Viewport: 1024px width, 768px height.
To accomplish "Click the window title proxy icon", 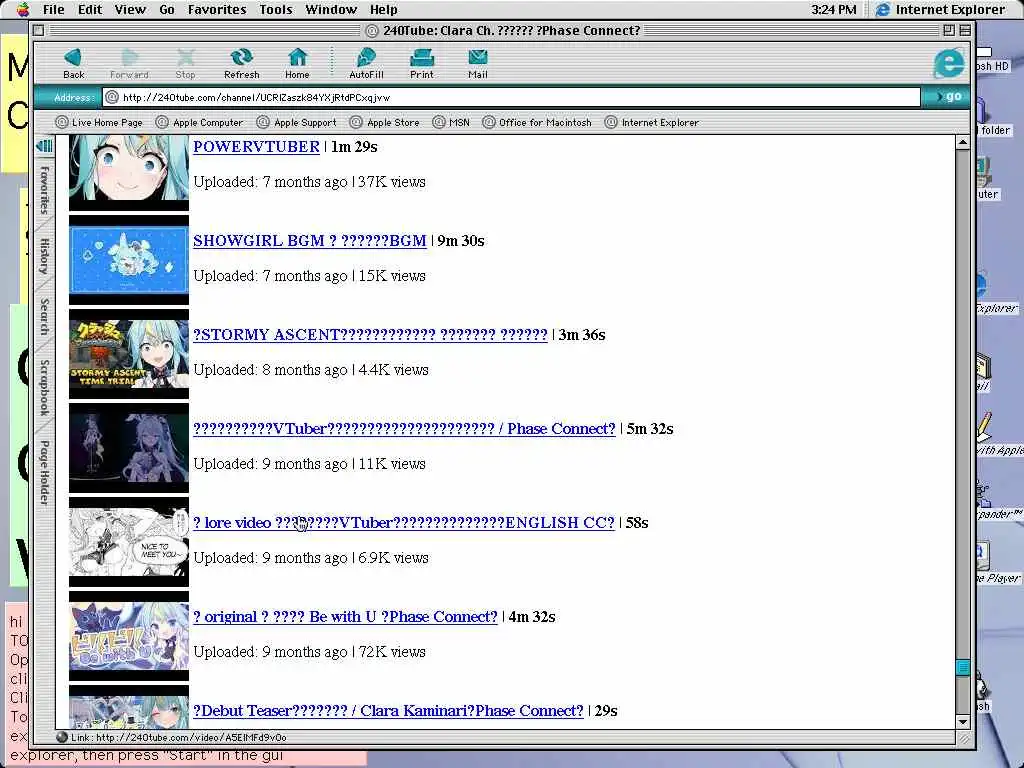I will coord(372,31).
